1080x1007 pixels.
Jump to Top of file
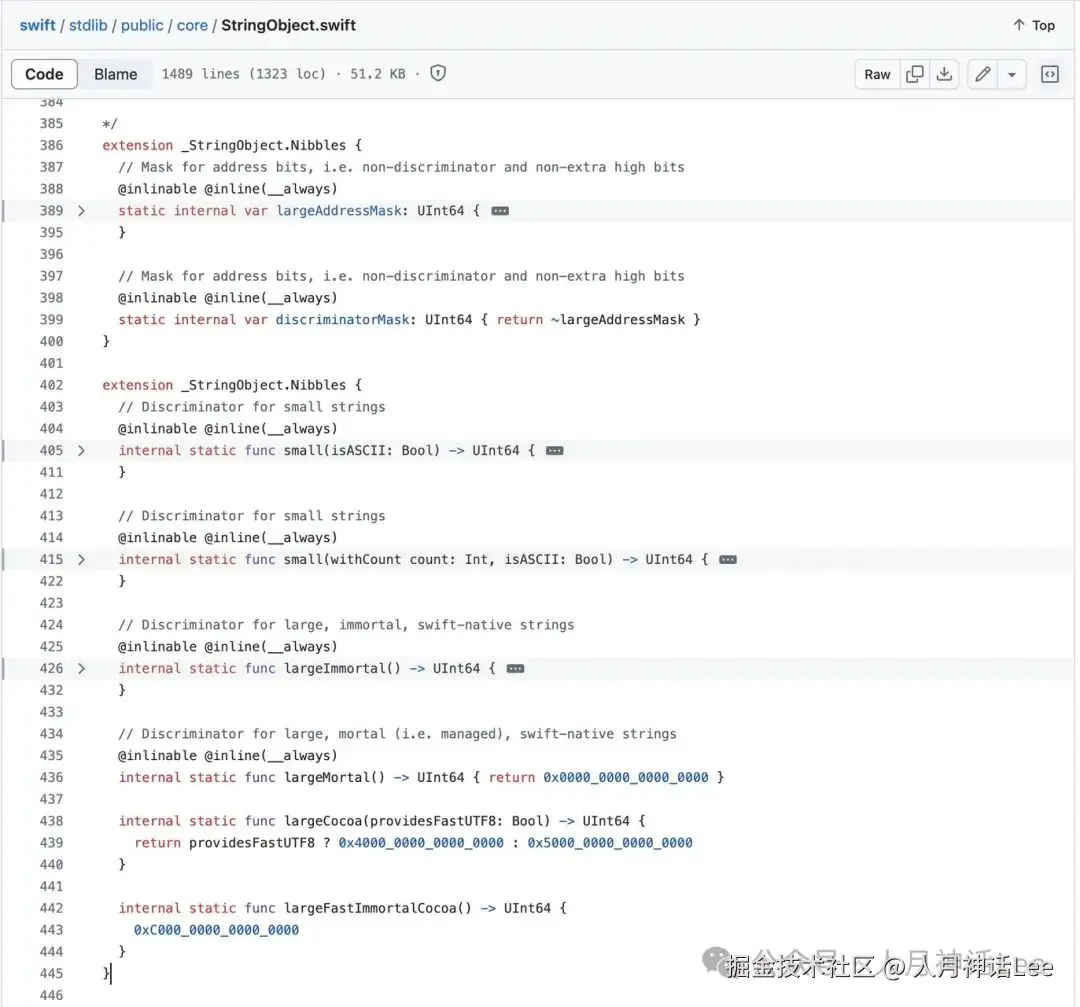(1034, 25)
